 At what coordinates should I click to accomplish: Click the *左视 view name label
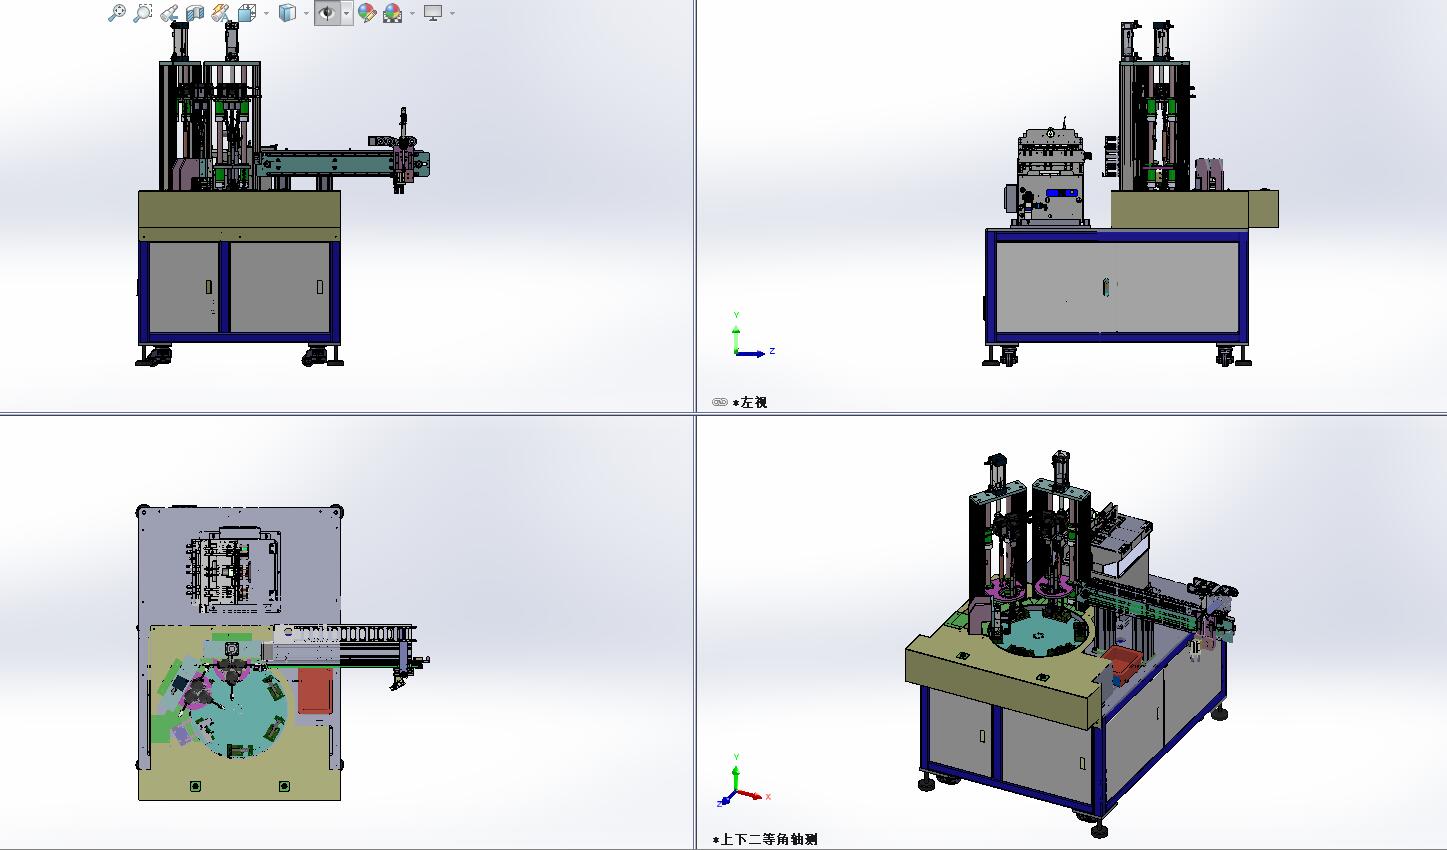(750, 402)
